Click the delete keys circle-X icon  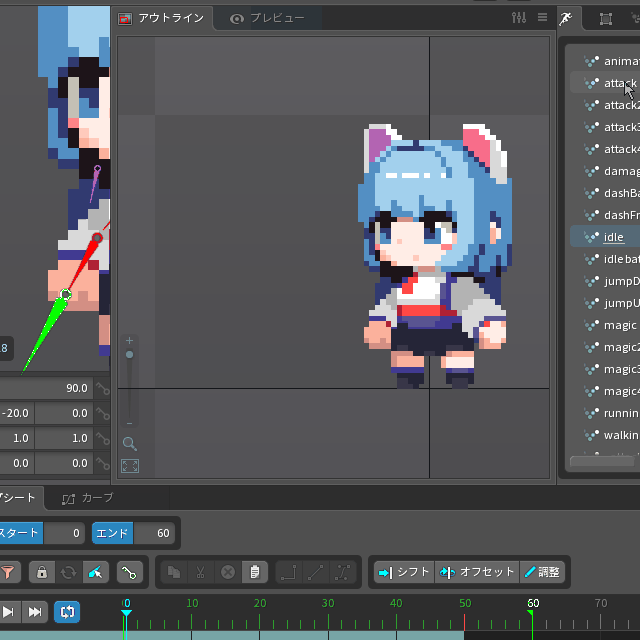click(228, 572)
